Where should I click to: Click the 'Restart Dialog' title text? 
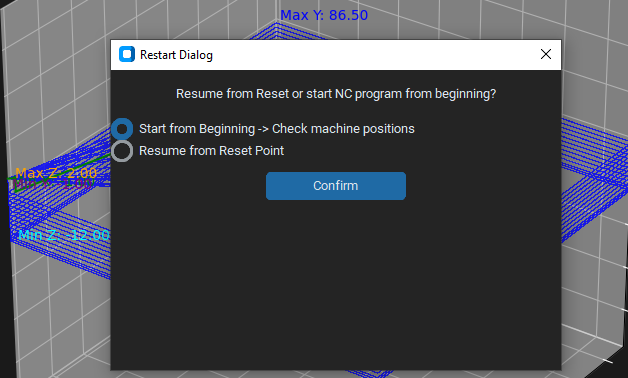pyautogui.click(x=176, y=55)
